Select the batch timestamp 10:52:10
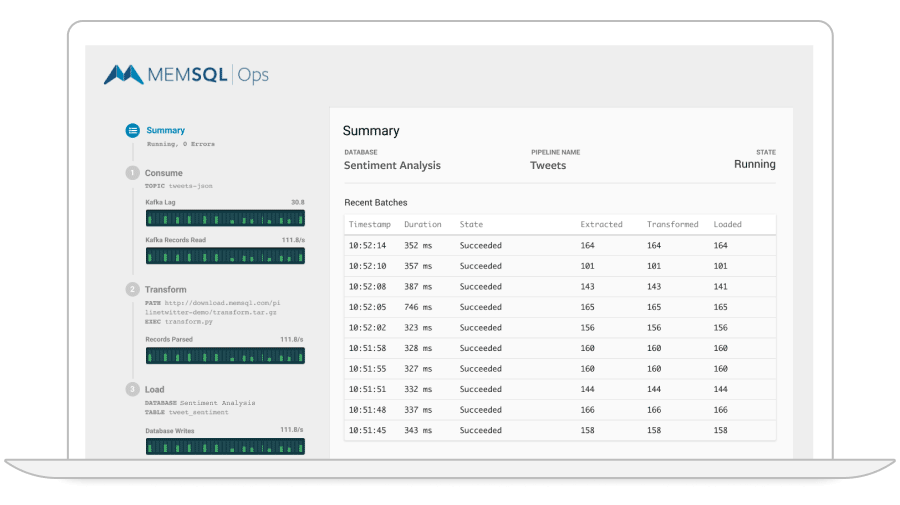Image resolution: width=900 pixels, height=505 pixels. (x=367, y=266)
